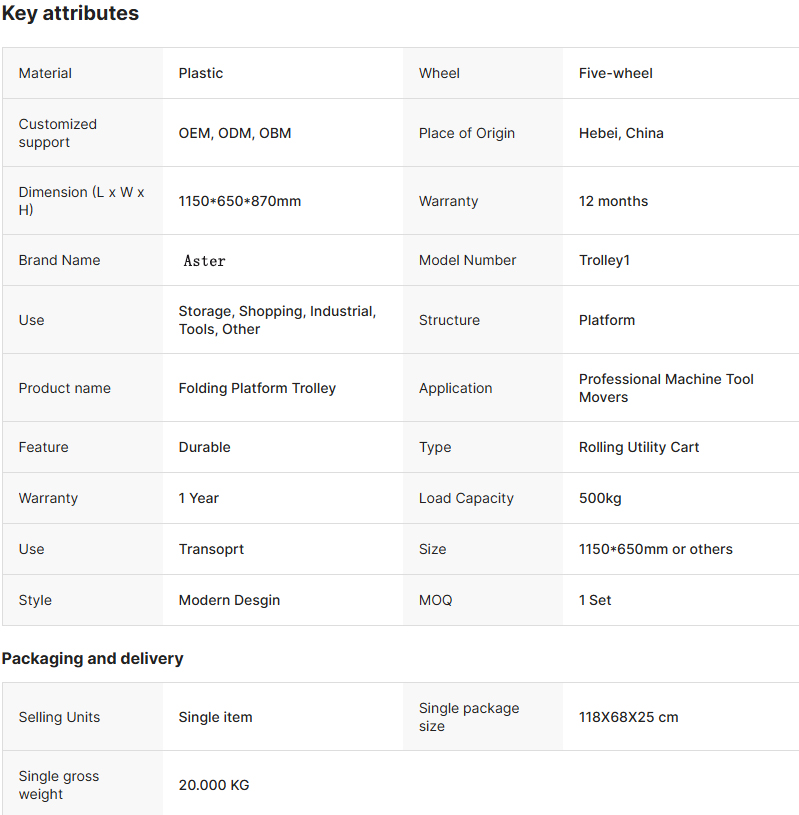Click the Packaging and delivery heading

93,659
